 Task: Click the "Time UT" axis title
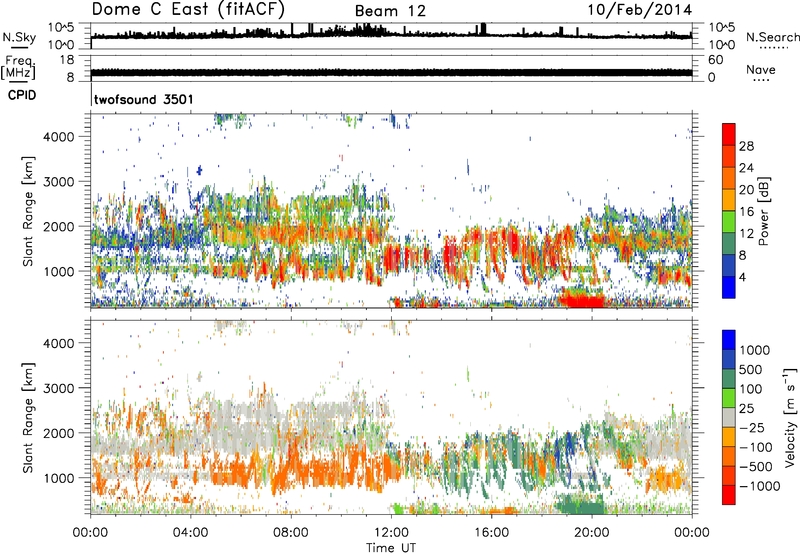tap(391, 548)
